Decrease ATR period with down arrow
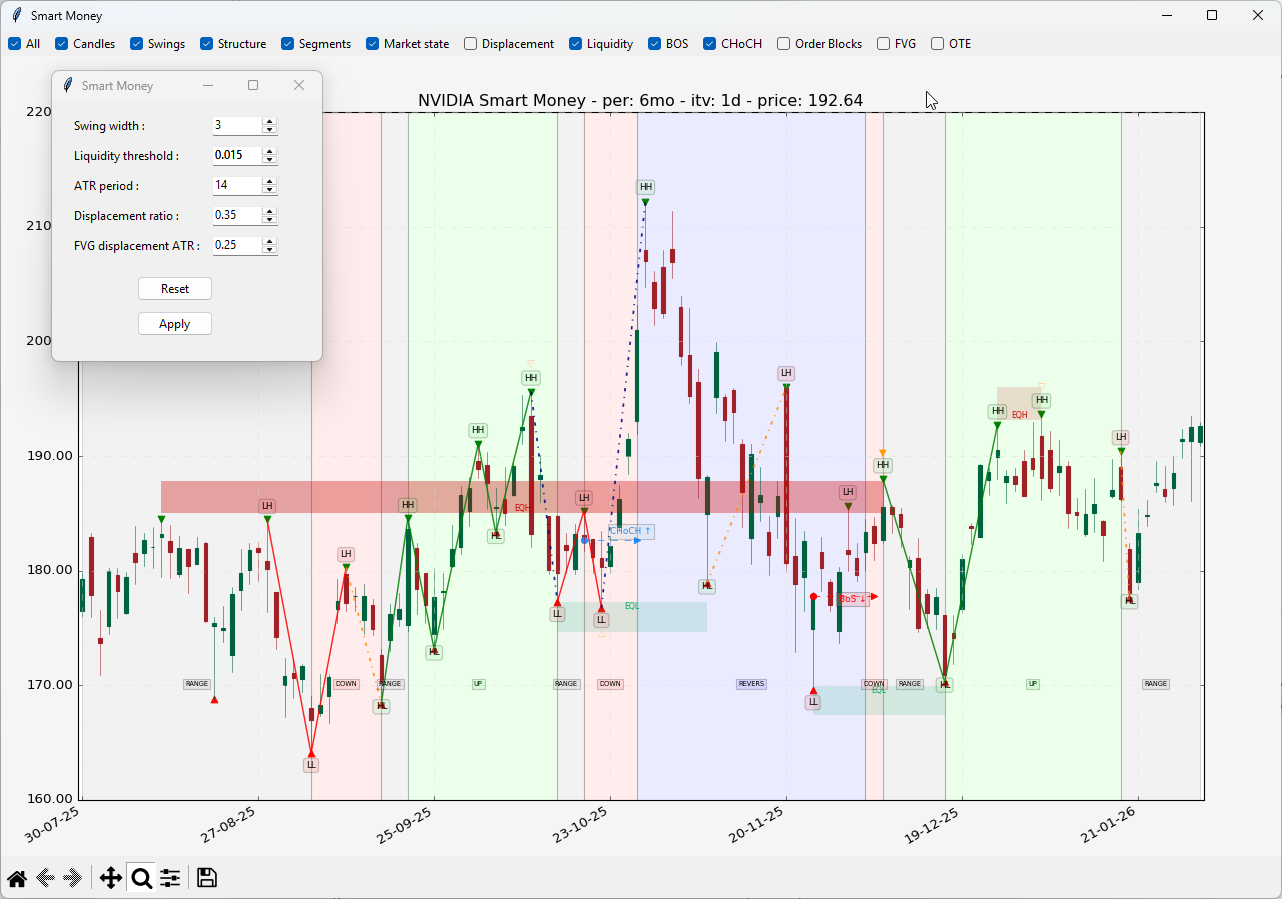Image resolution: width=1282 pixels, height=899 pixels. point(269,190)
